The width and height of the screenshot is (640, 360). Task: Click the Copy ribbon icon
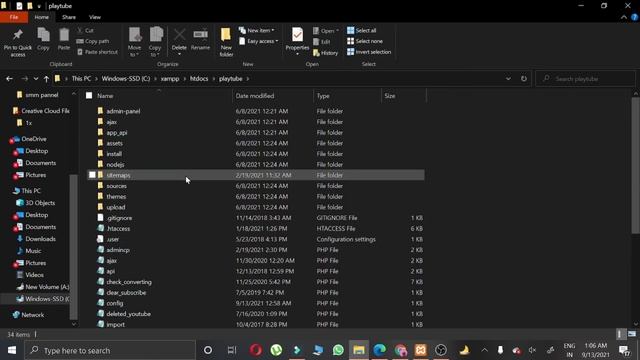click(43, 40)
